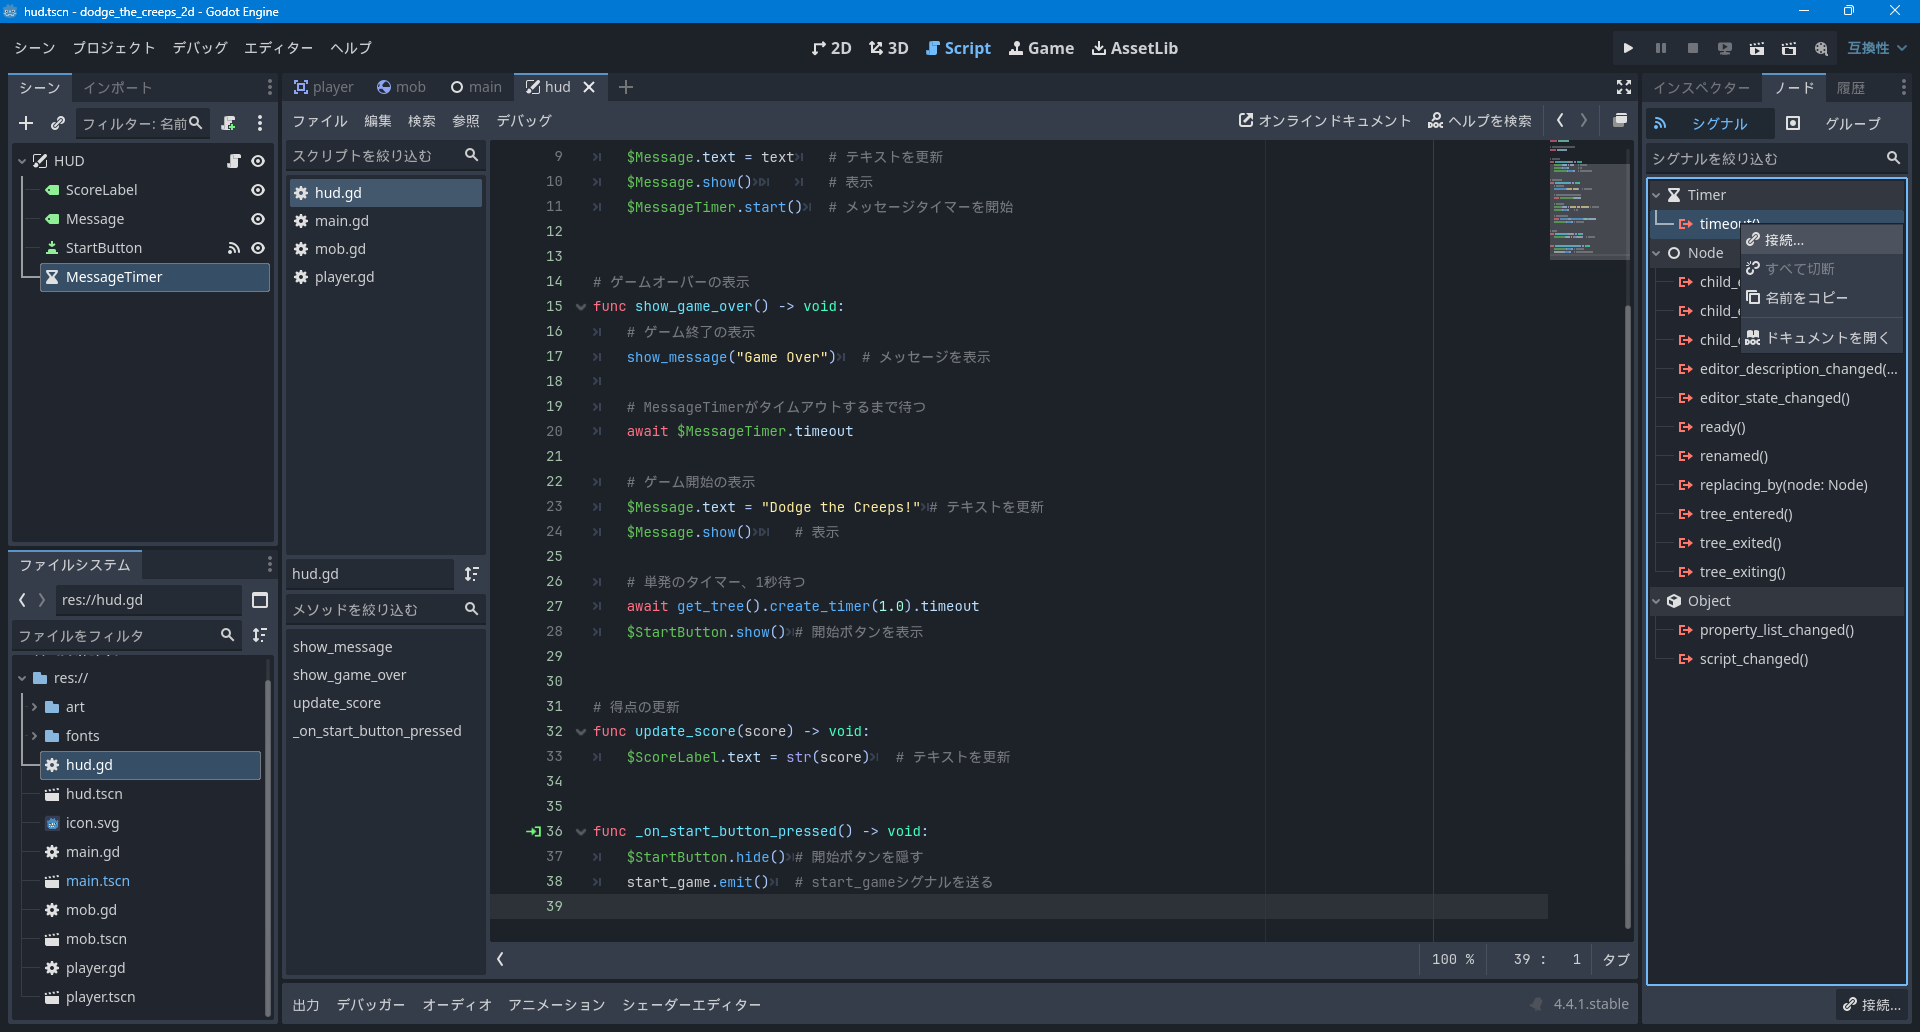This screenshot has width=1920, height=1032.
Task: Click the FileSystem sort files icon
Action: click(x=260, y=635)
